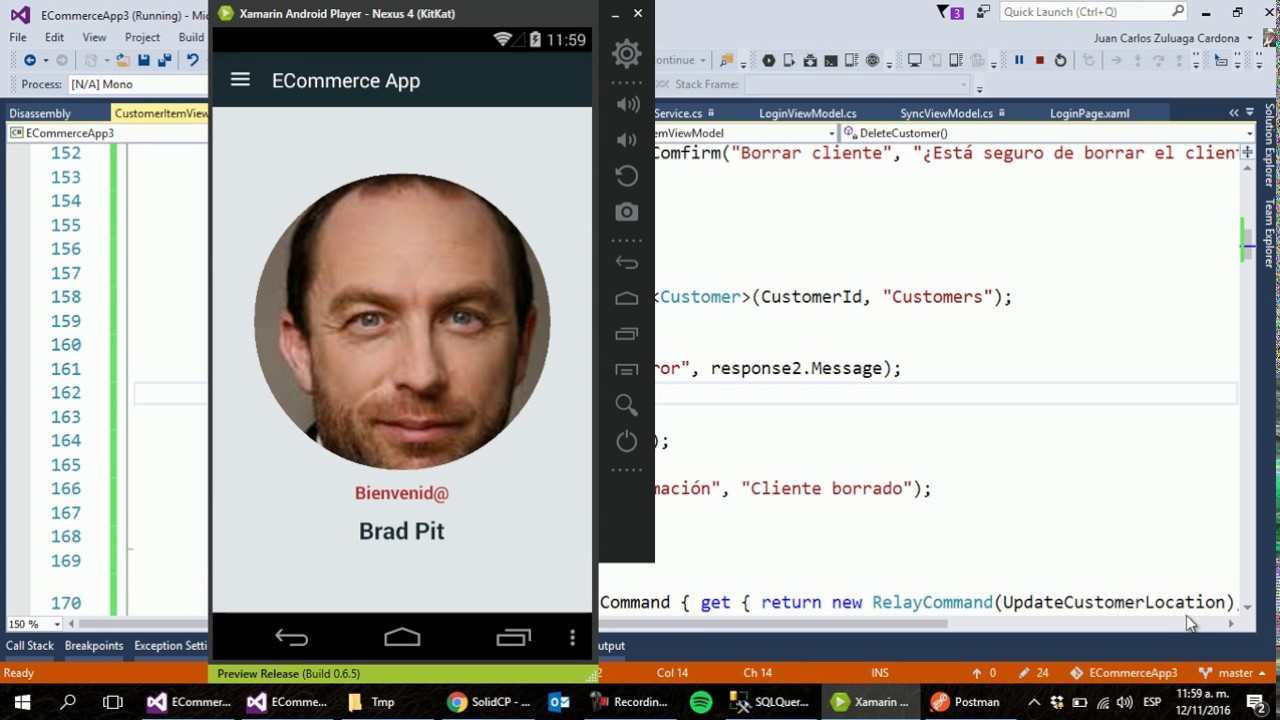Click Navigate Backward in Visual Studio toolbar
The image size is (1280, 720).
tap(30, 60)
